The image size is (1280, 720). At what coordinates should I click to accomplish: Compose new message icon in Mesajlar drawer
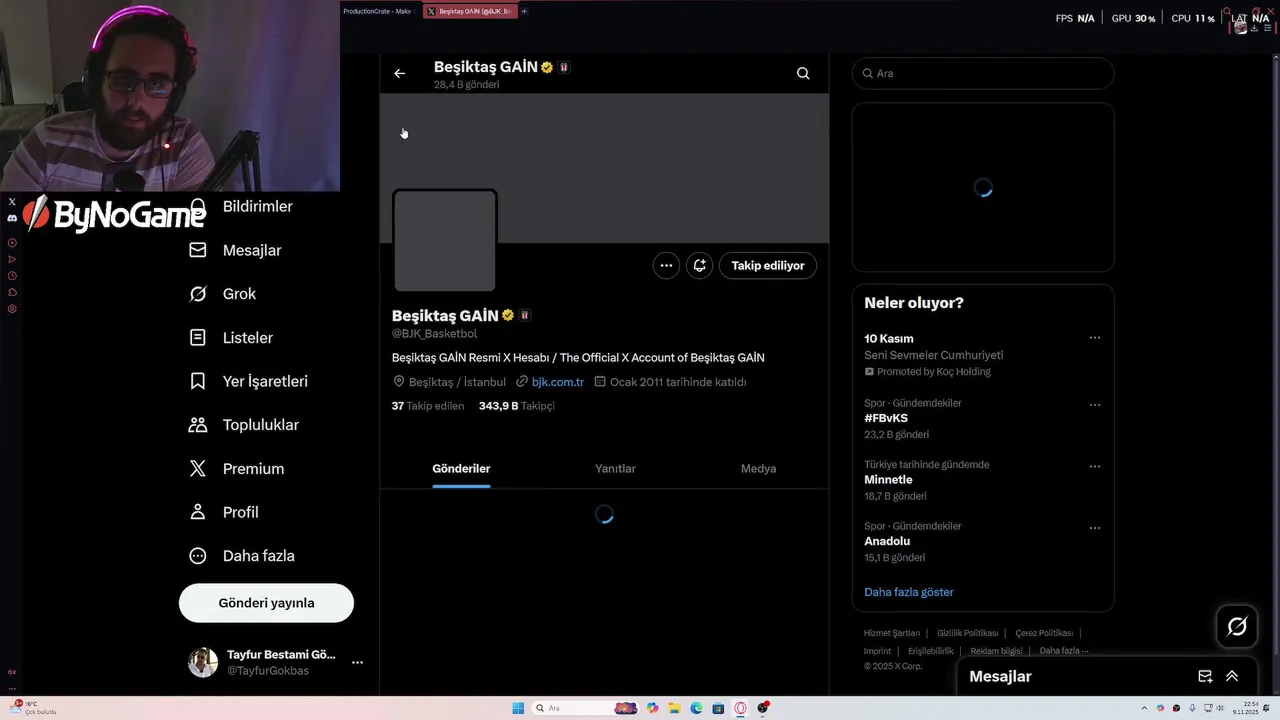pyautogui.click(x=1205, y=677)
